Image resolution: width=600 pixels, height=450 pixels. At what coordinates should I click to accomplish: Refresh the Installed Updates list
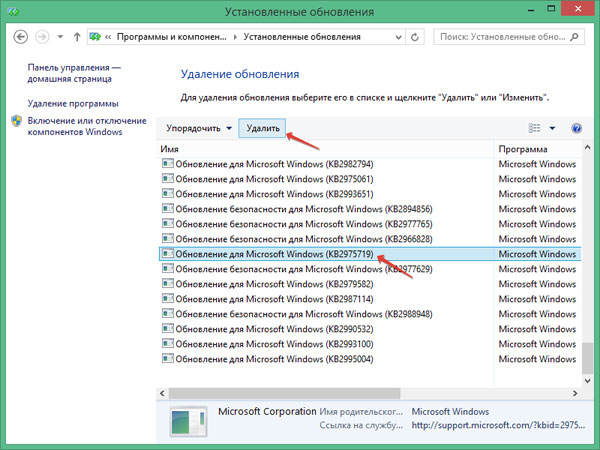pos(415,37)
